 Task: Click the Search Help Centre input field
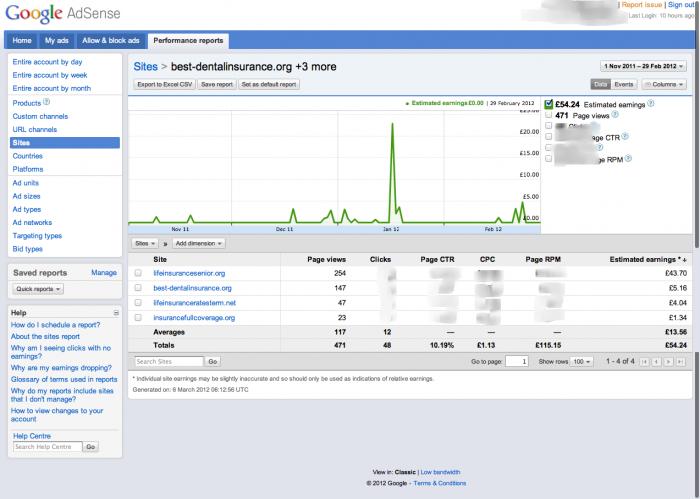pos(48,447)
